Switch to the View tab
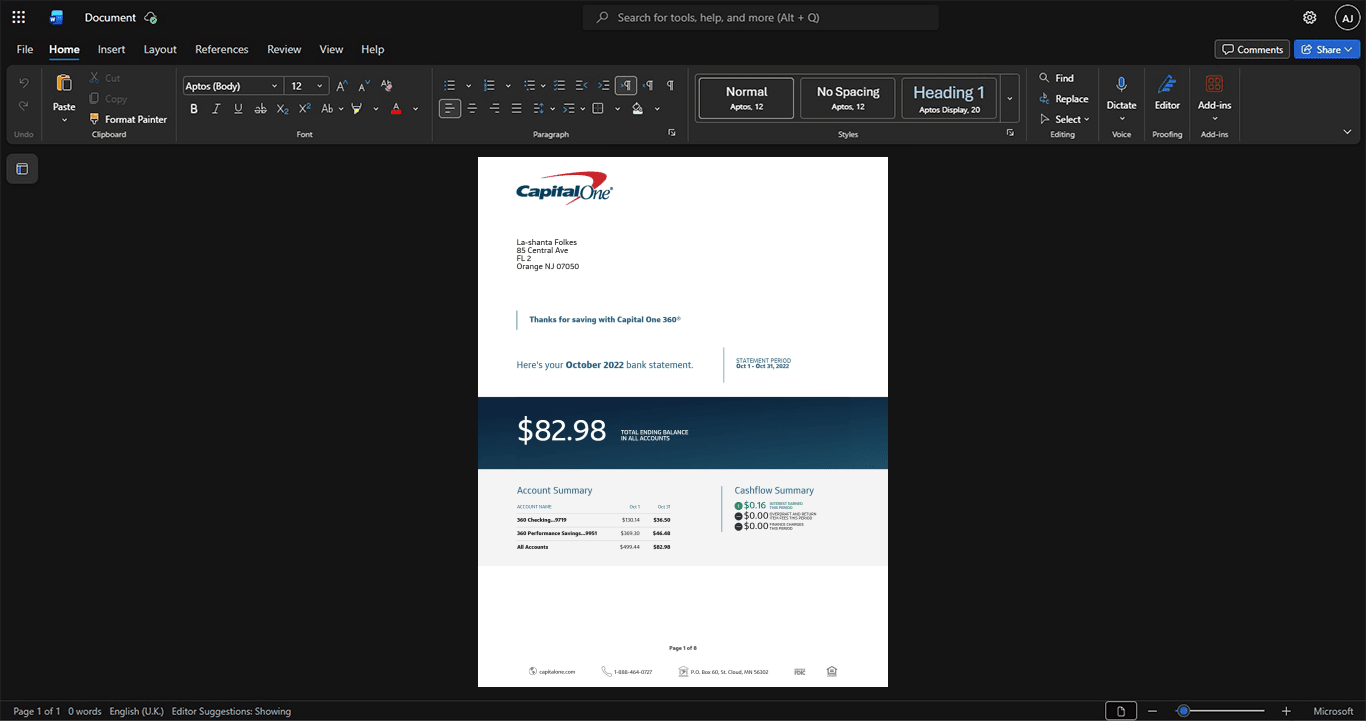Viewport: 1366px width, 721px height. (x=331, y=49)
